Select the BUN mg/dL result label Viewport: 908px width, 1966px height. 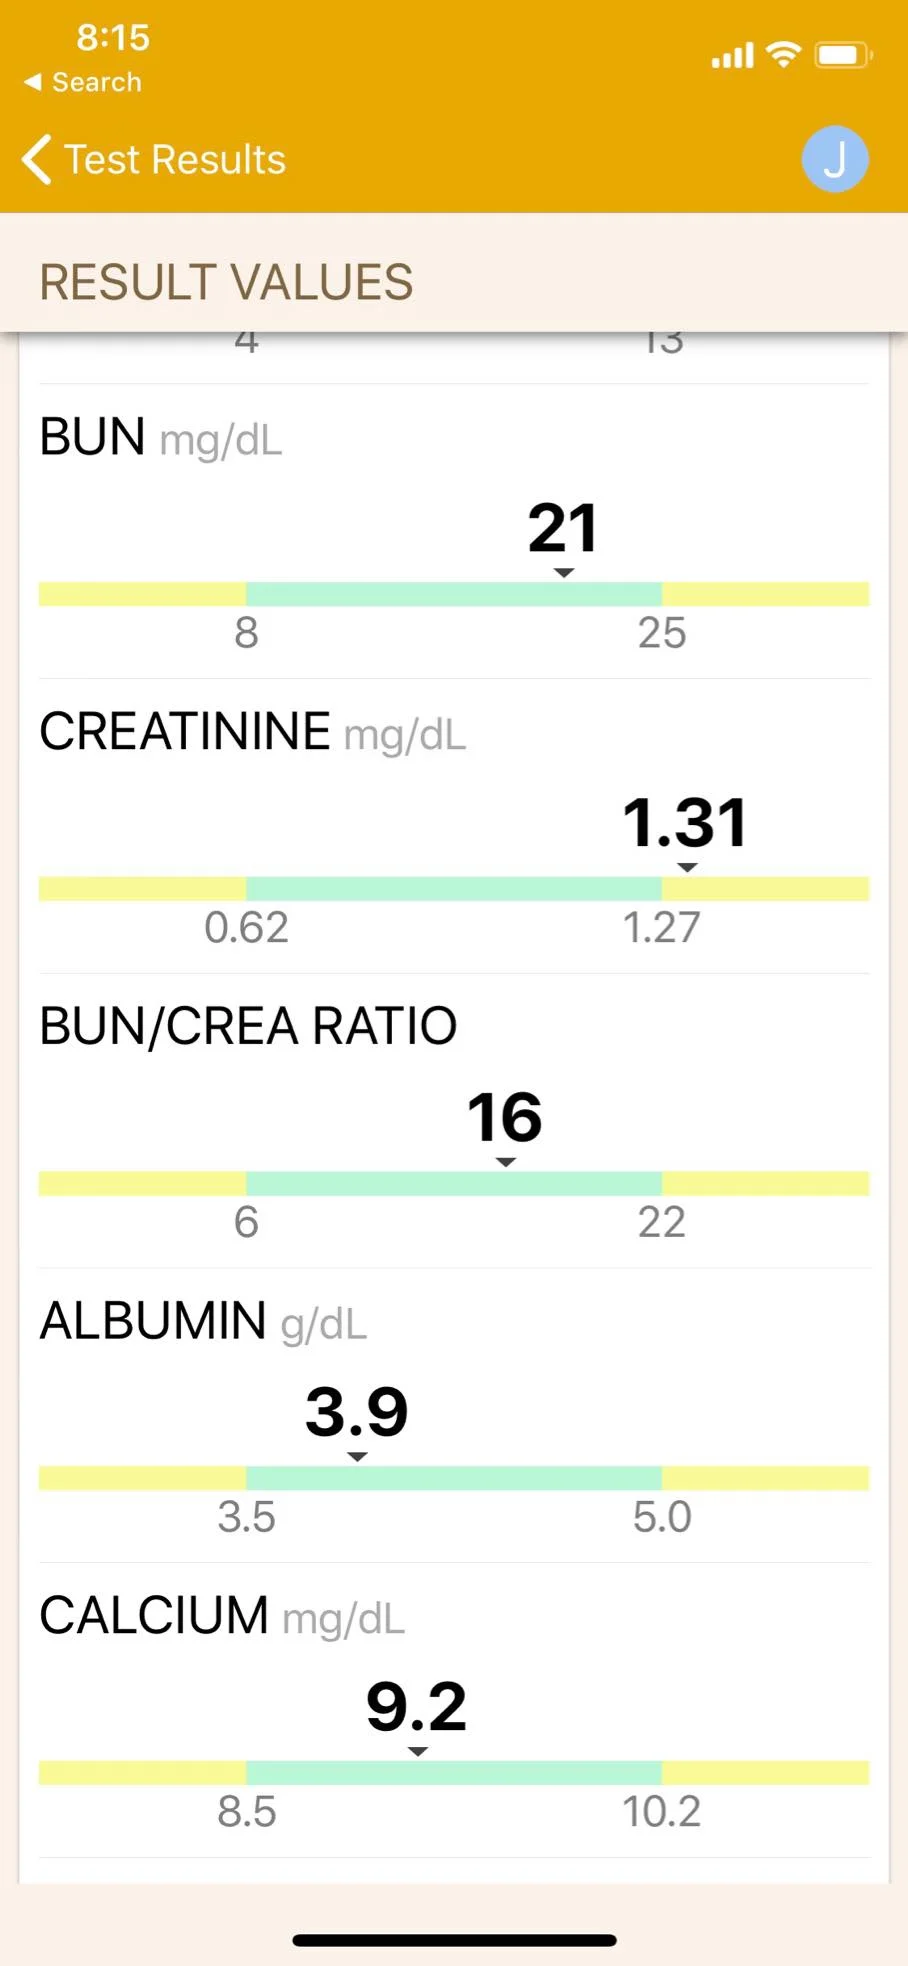tap(161, 438)
